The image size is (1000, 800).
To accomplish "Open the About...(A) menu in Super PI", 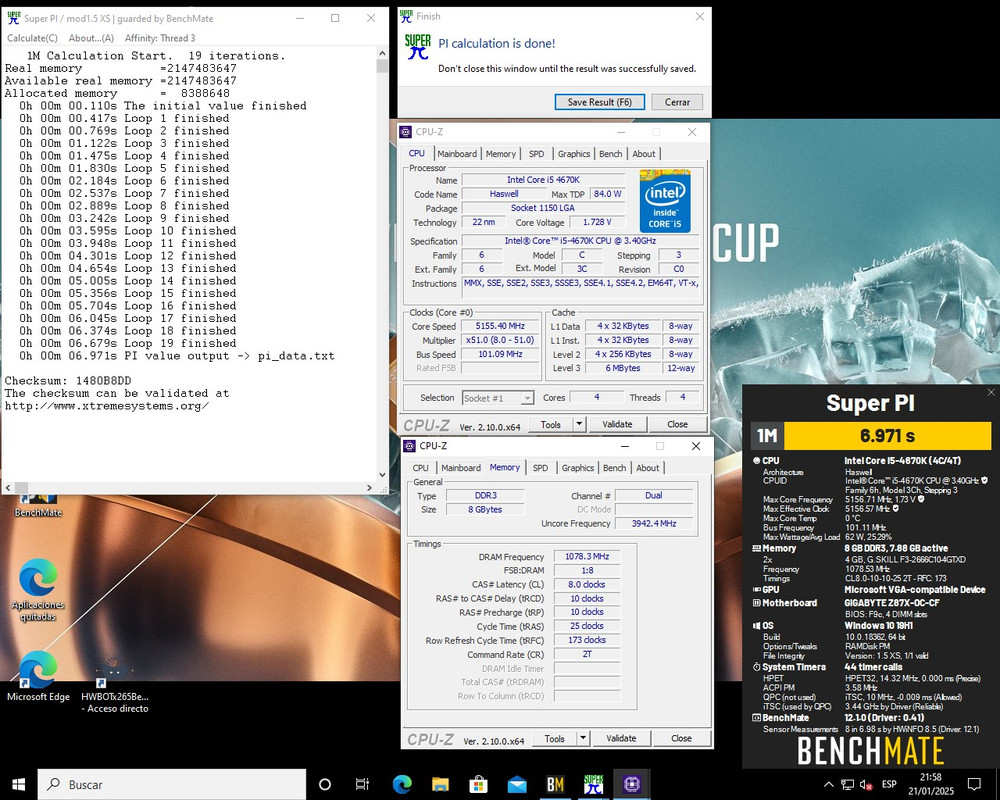I will click(91, 38).
